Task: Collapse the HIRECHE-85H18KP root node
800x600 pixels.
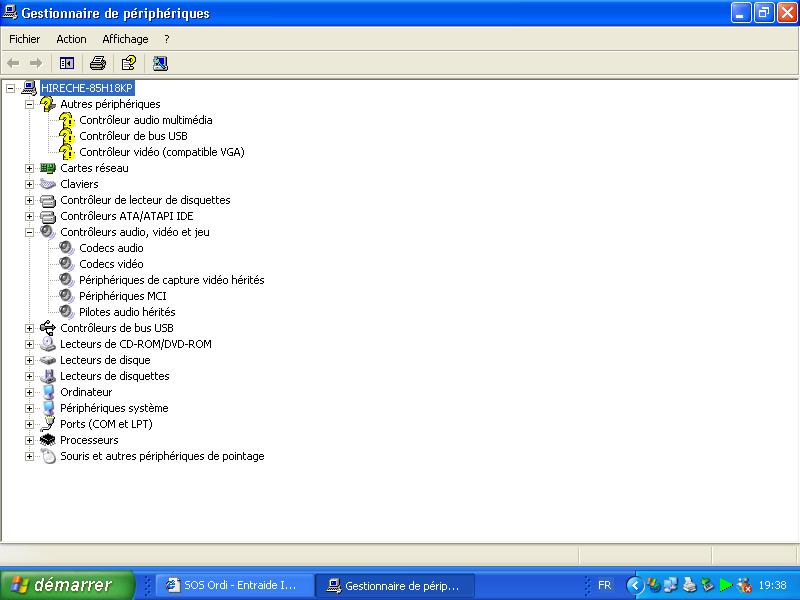Action: (x=10, y=88)
